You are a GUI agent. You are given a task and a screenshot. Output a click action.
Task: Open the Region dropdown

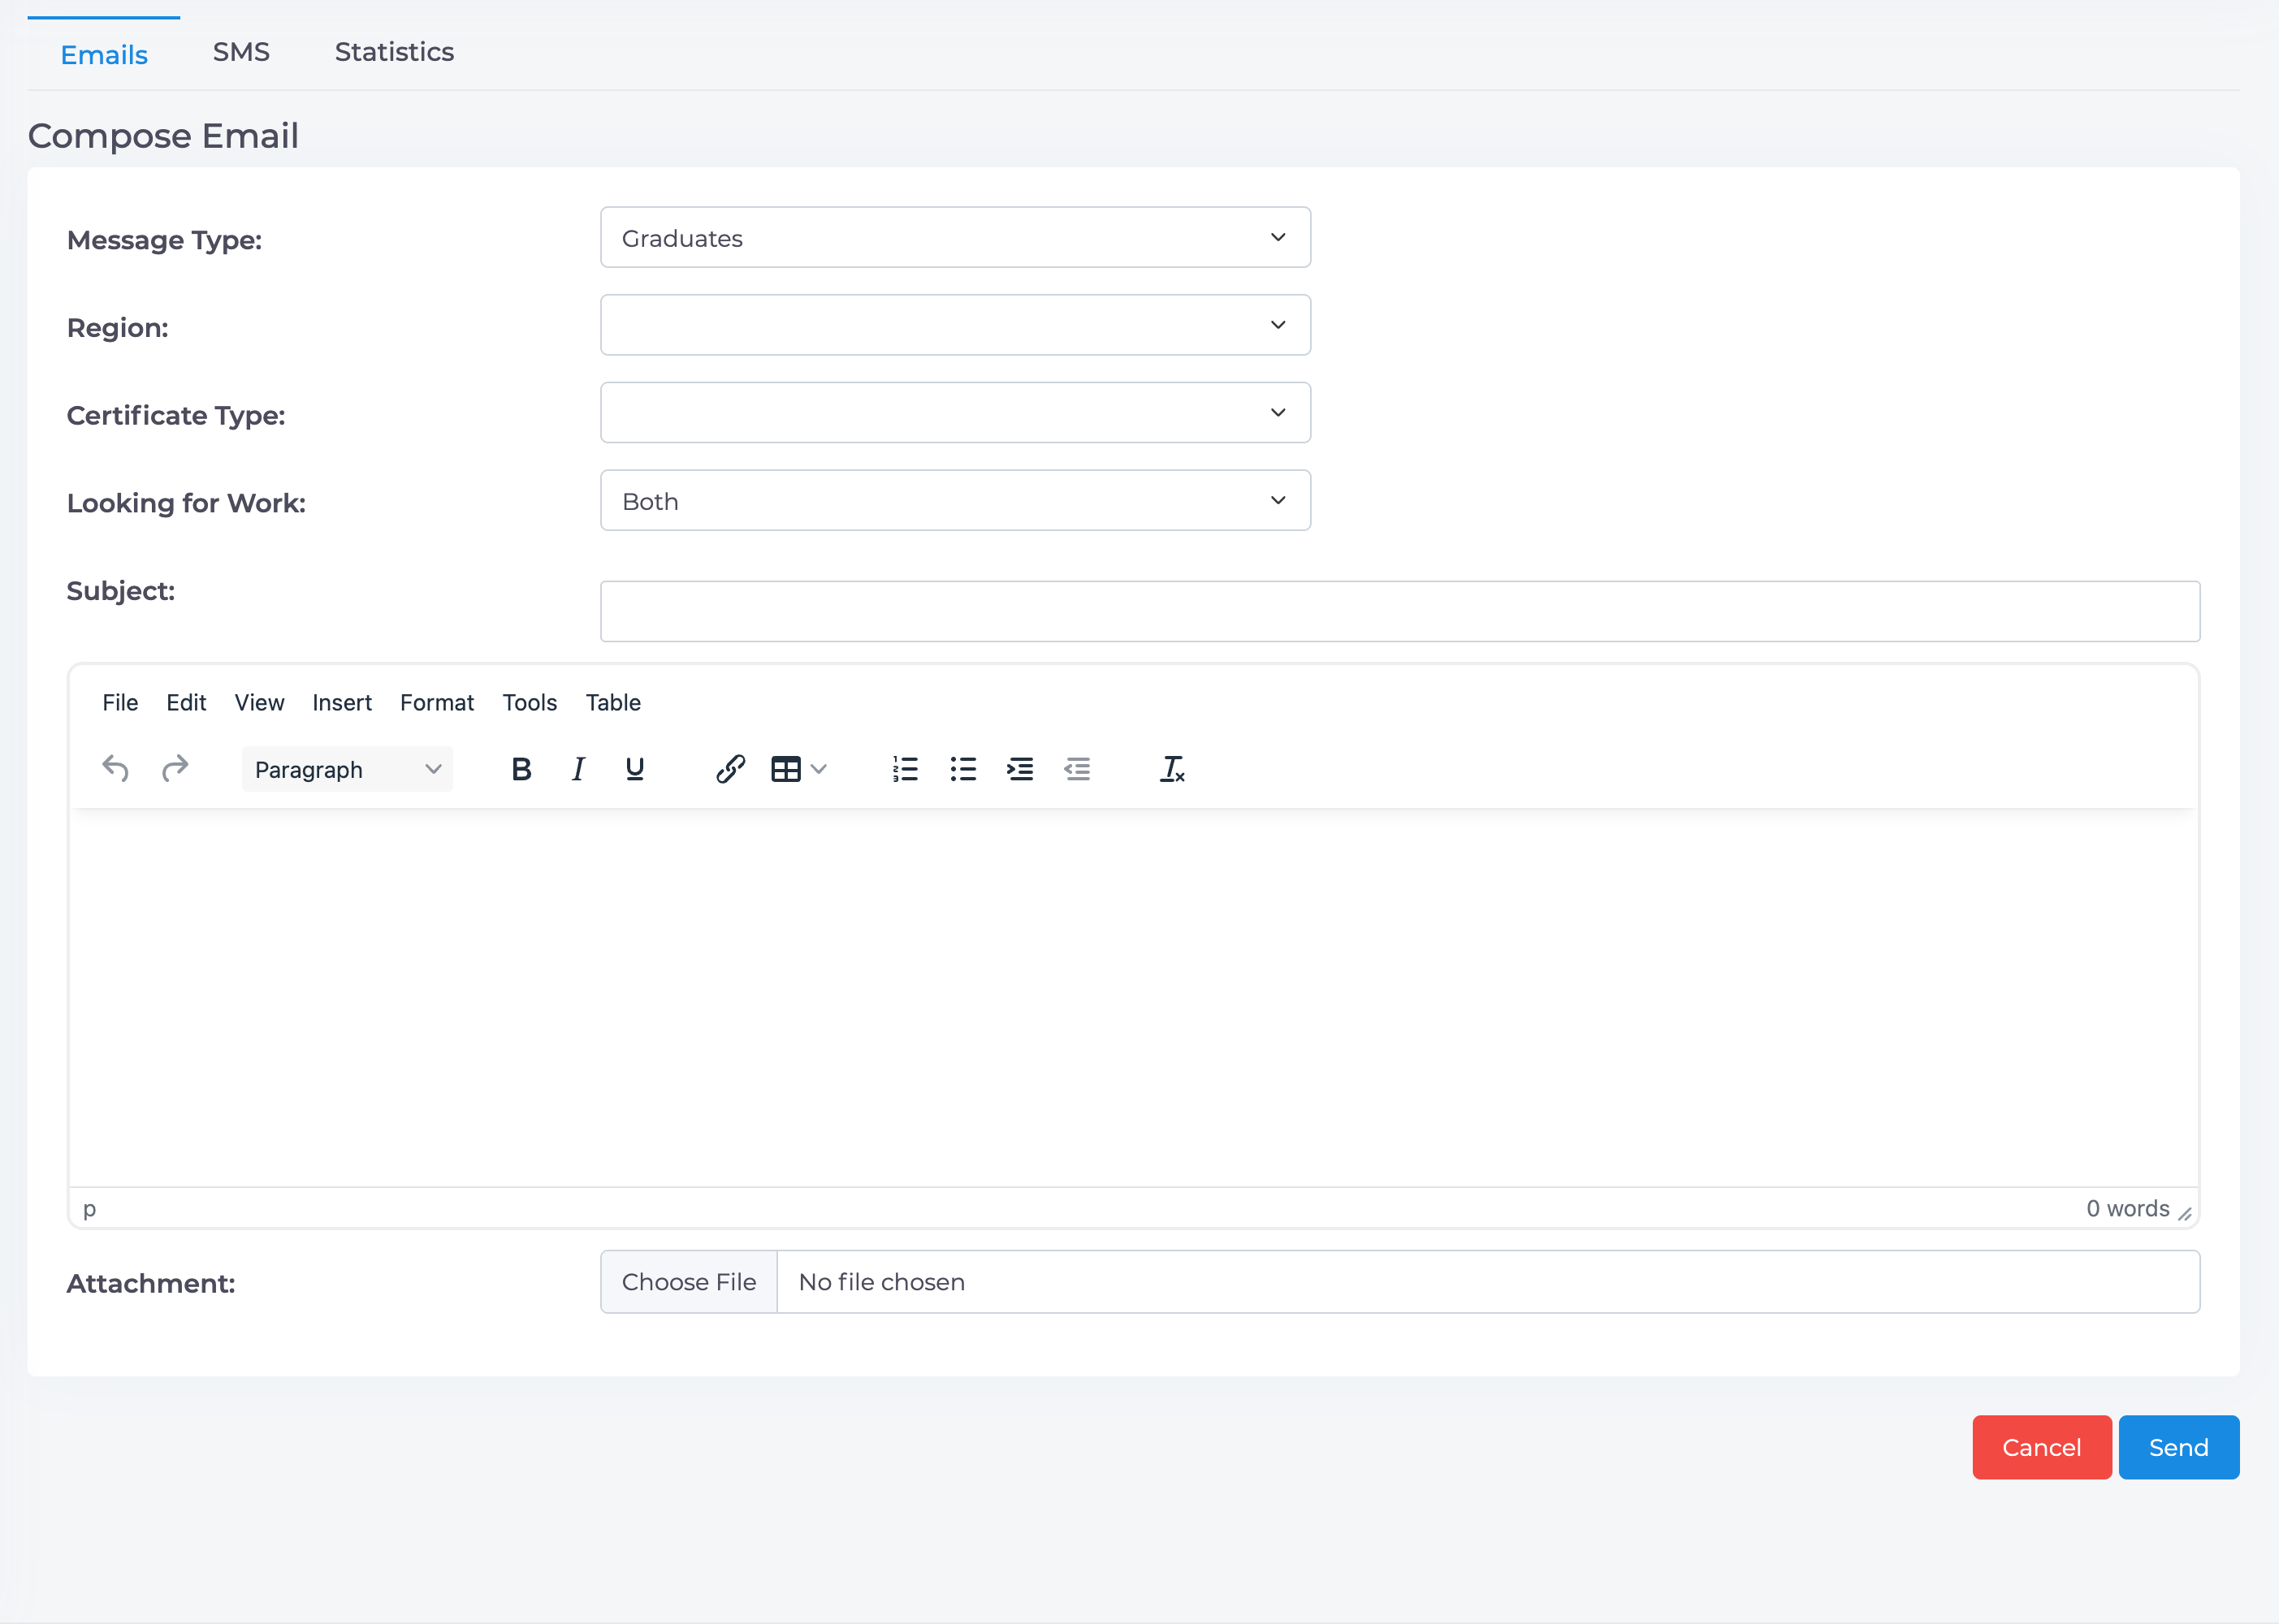pos(955,325)
